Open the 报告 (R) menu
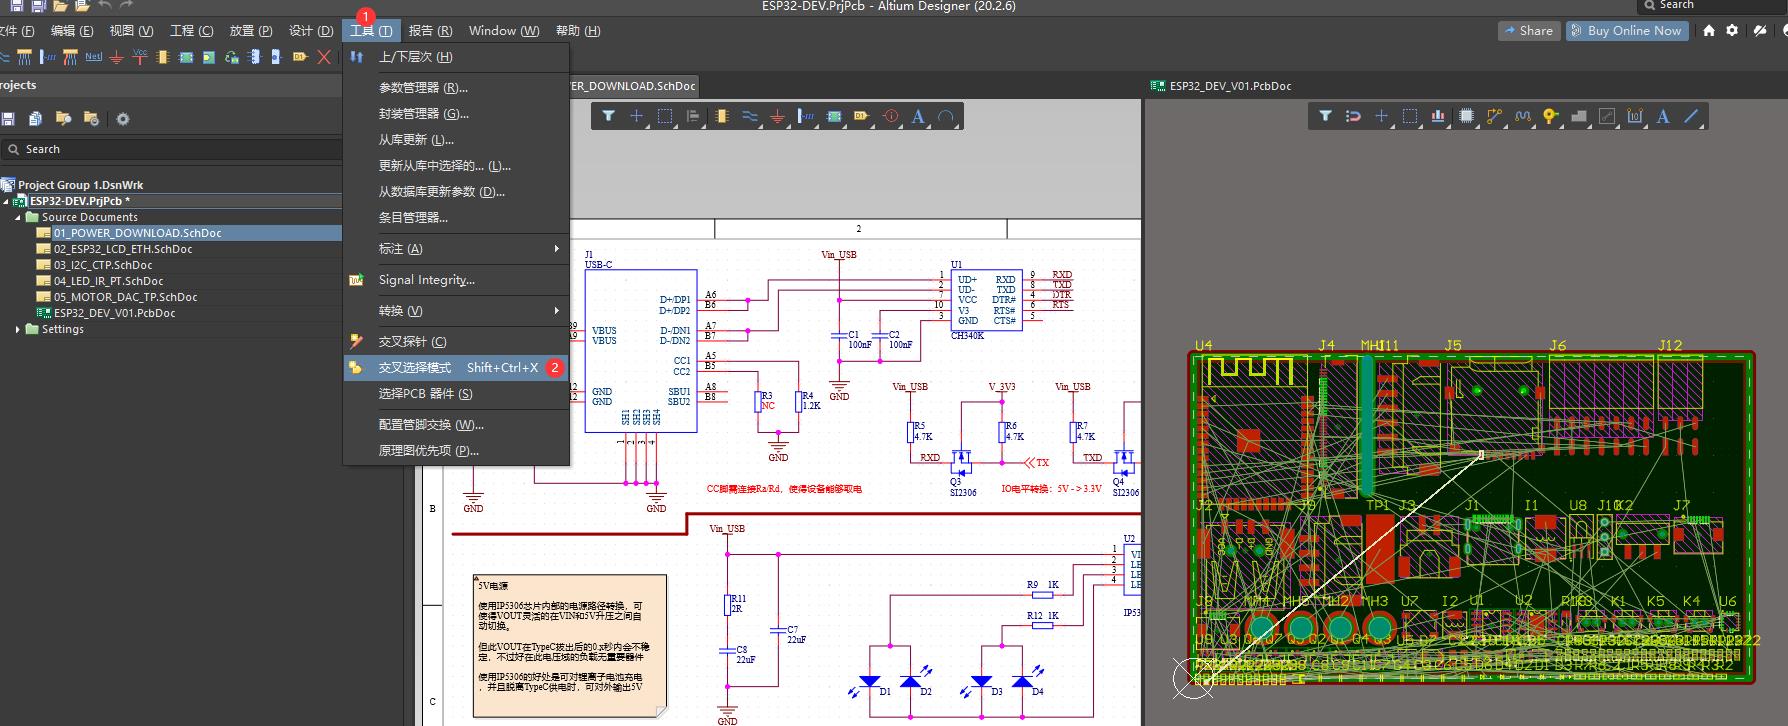 tap(430, 31)
